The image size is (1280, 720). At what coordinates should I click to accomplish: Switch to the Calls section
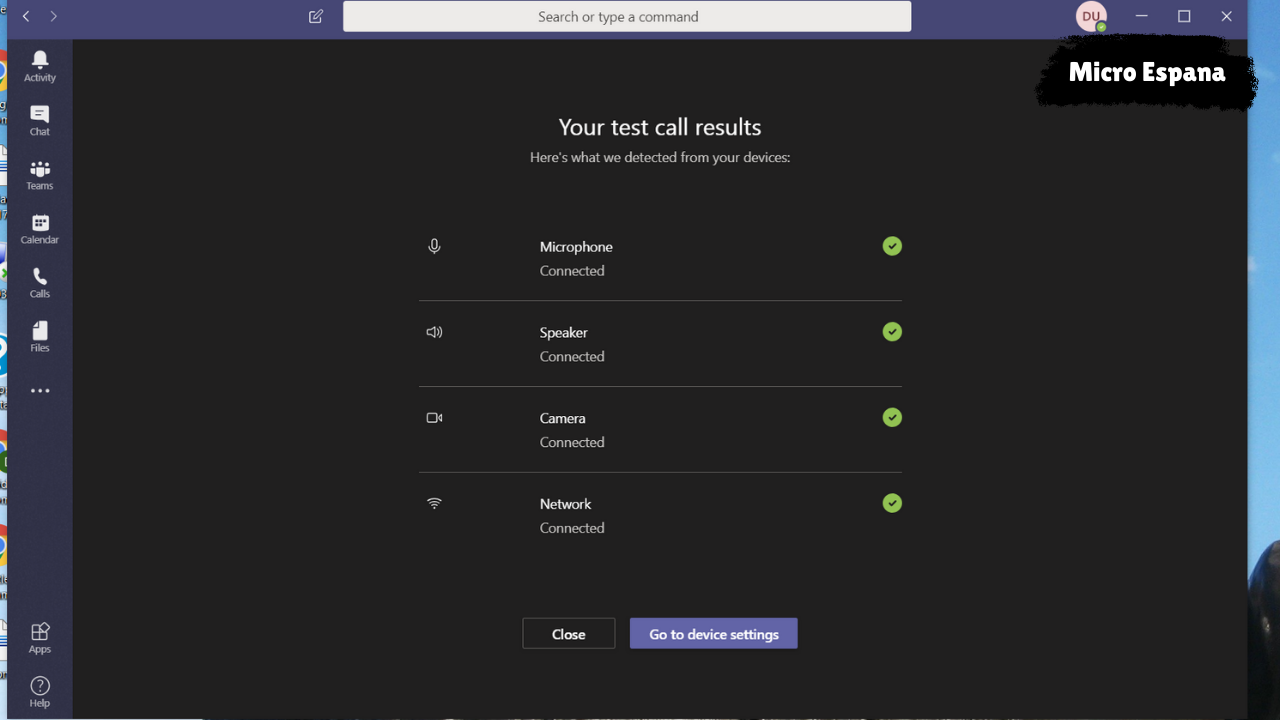click(x=40, y=282)
